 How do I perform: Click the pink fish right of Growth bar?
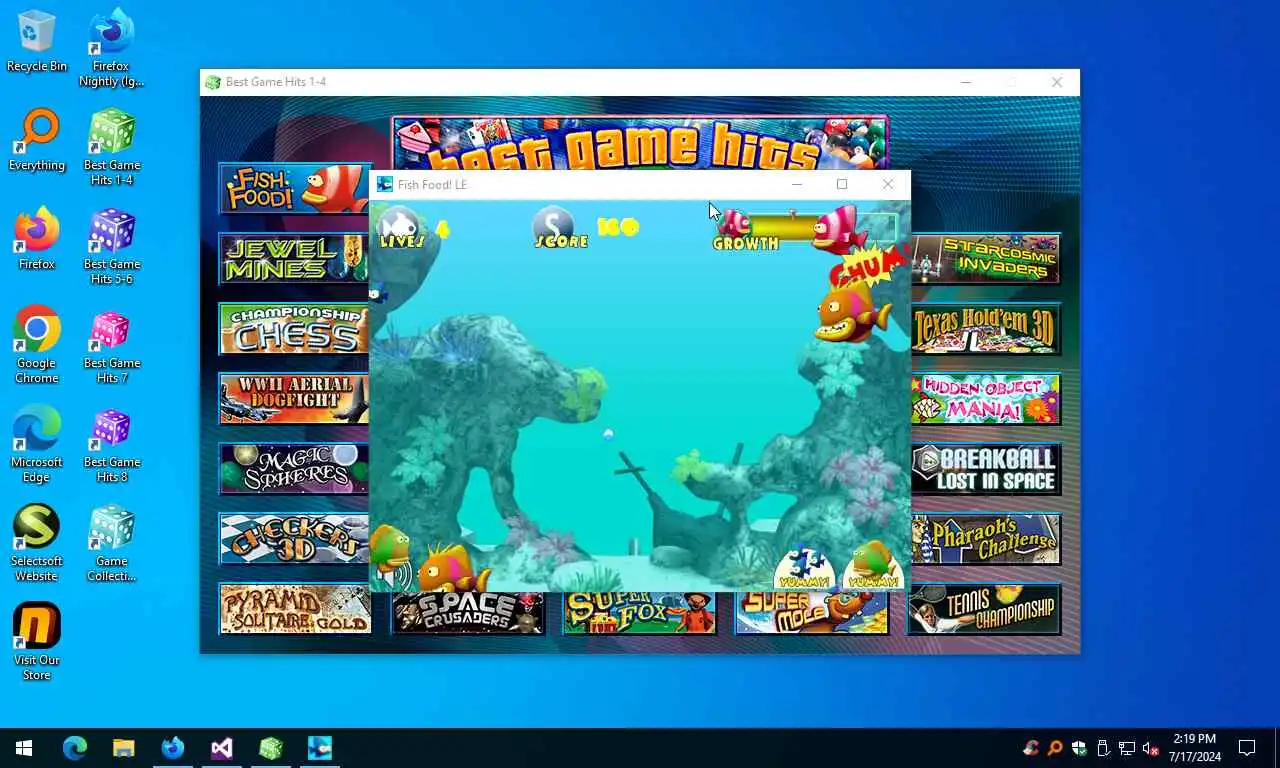[x=840, y=229]
